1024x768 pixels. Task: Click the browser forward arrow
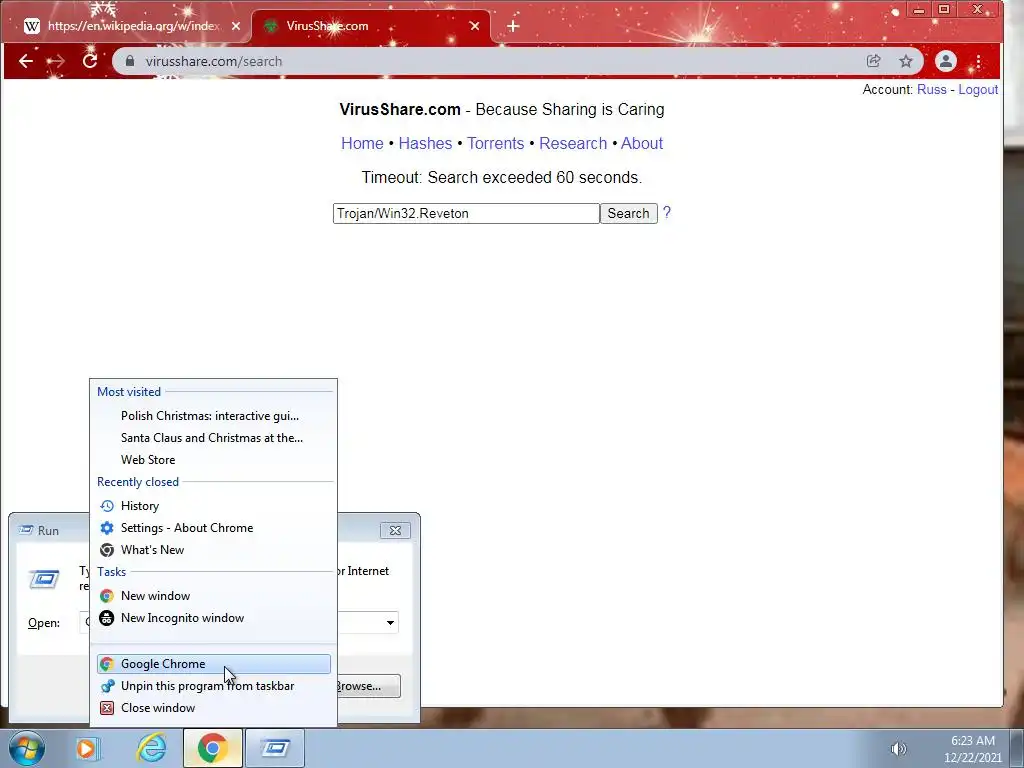pos(57,61)
